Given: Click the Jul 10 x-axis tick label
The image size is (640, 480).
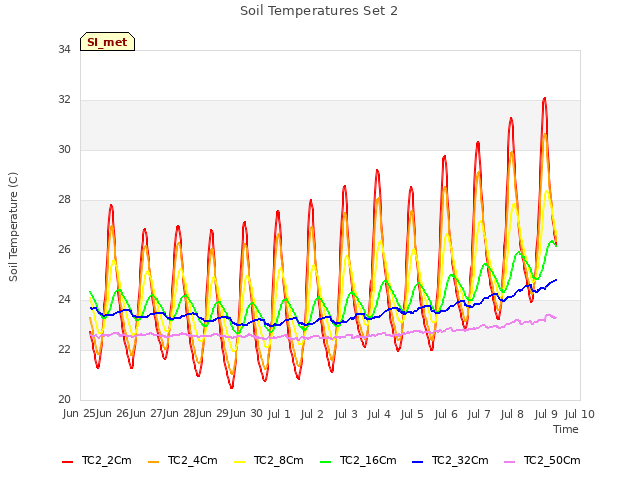Looking at the screenshot, I should click(x=580, y=414).
